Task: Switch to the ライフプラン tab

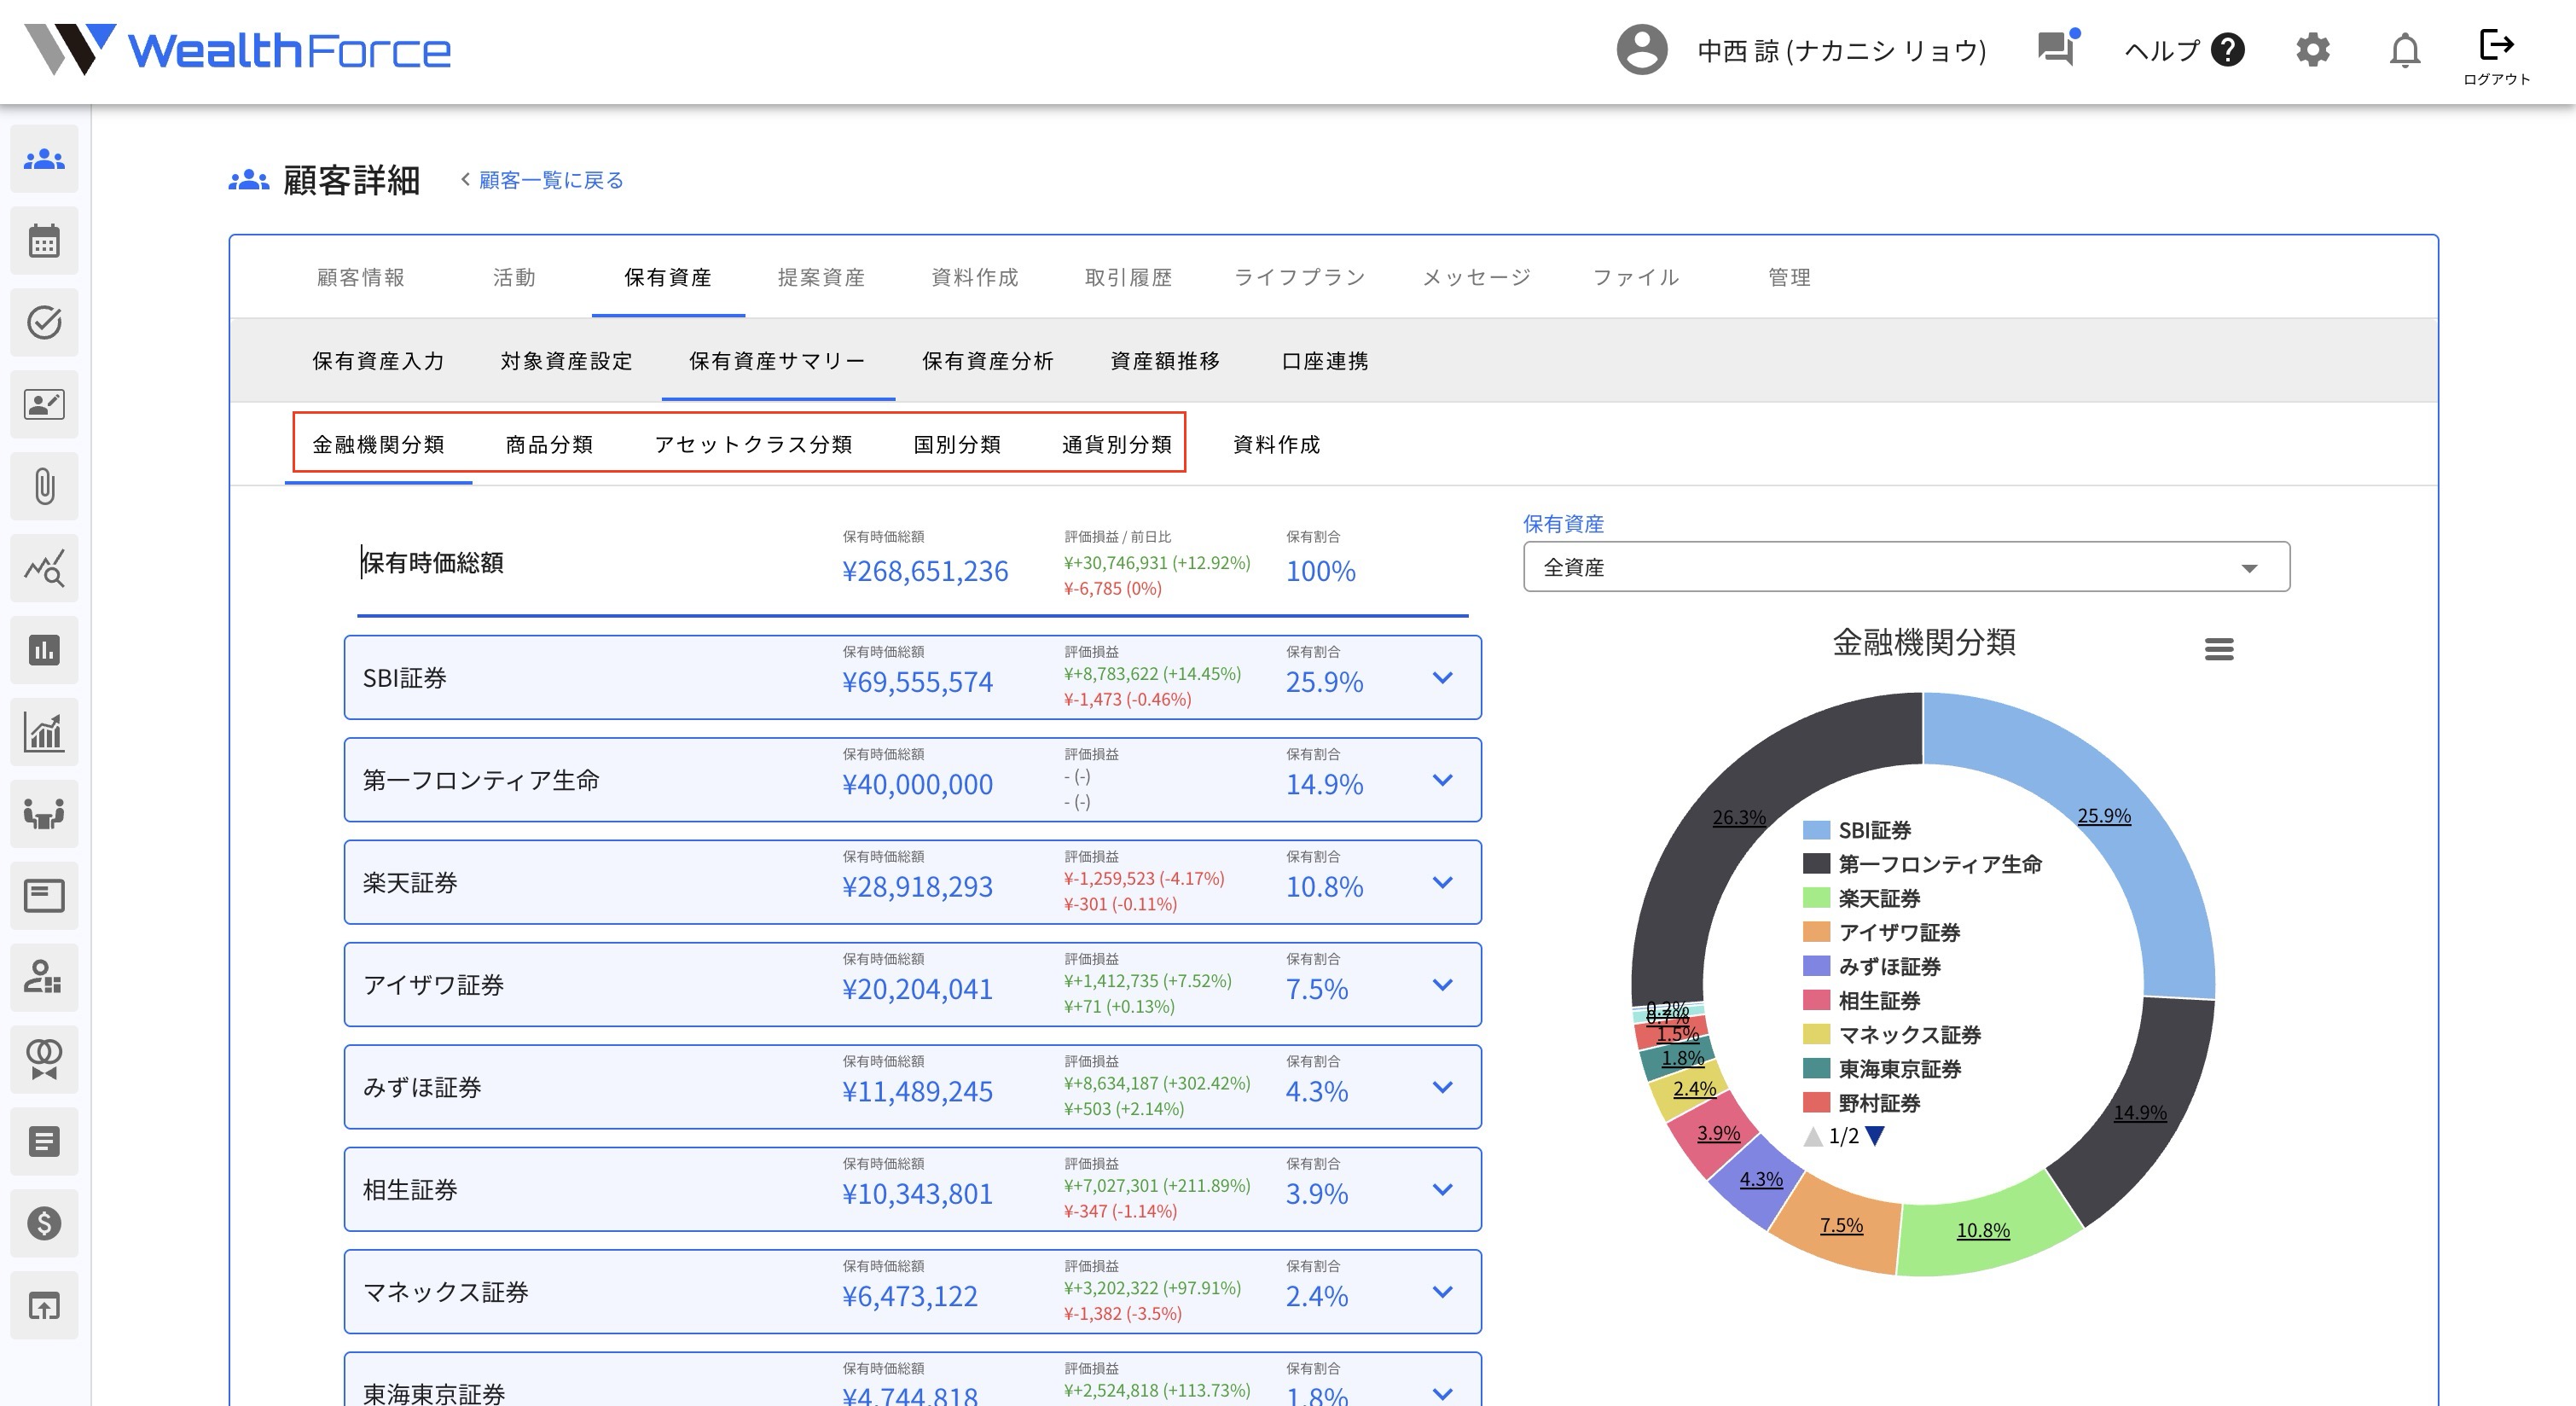Action: coord(1299,277)
